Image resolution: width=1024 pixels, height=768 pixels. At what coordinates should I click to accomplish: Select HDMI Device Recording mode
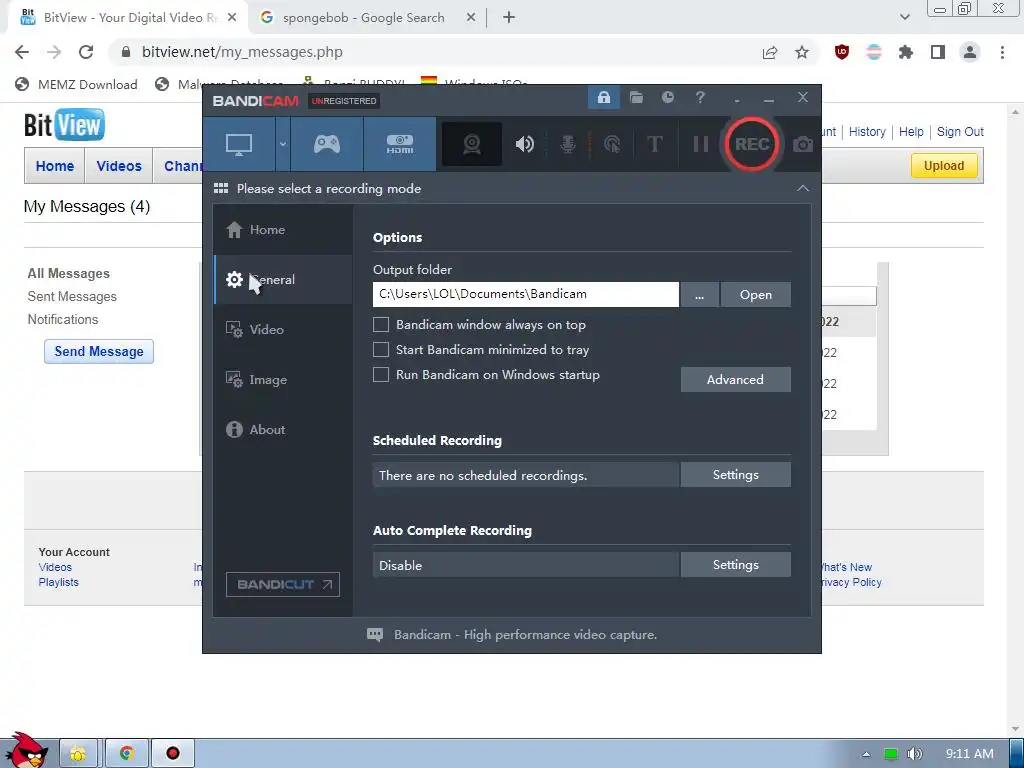tap(400, 144)
